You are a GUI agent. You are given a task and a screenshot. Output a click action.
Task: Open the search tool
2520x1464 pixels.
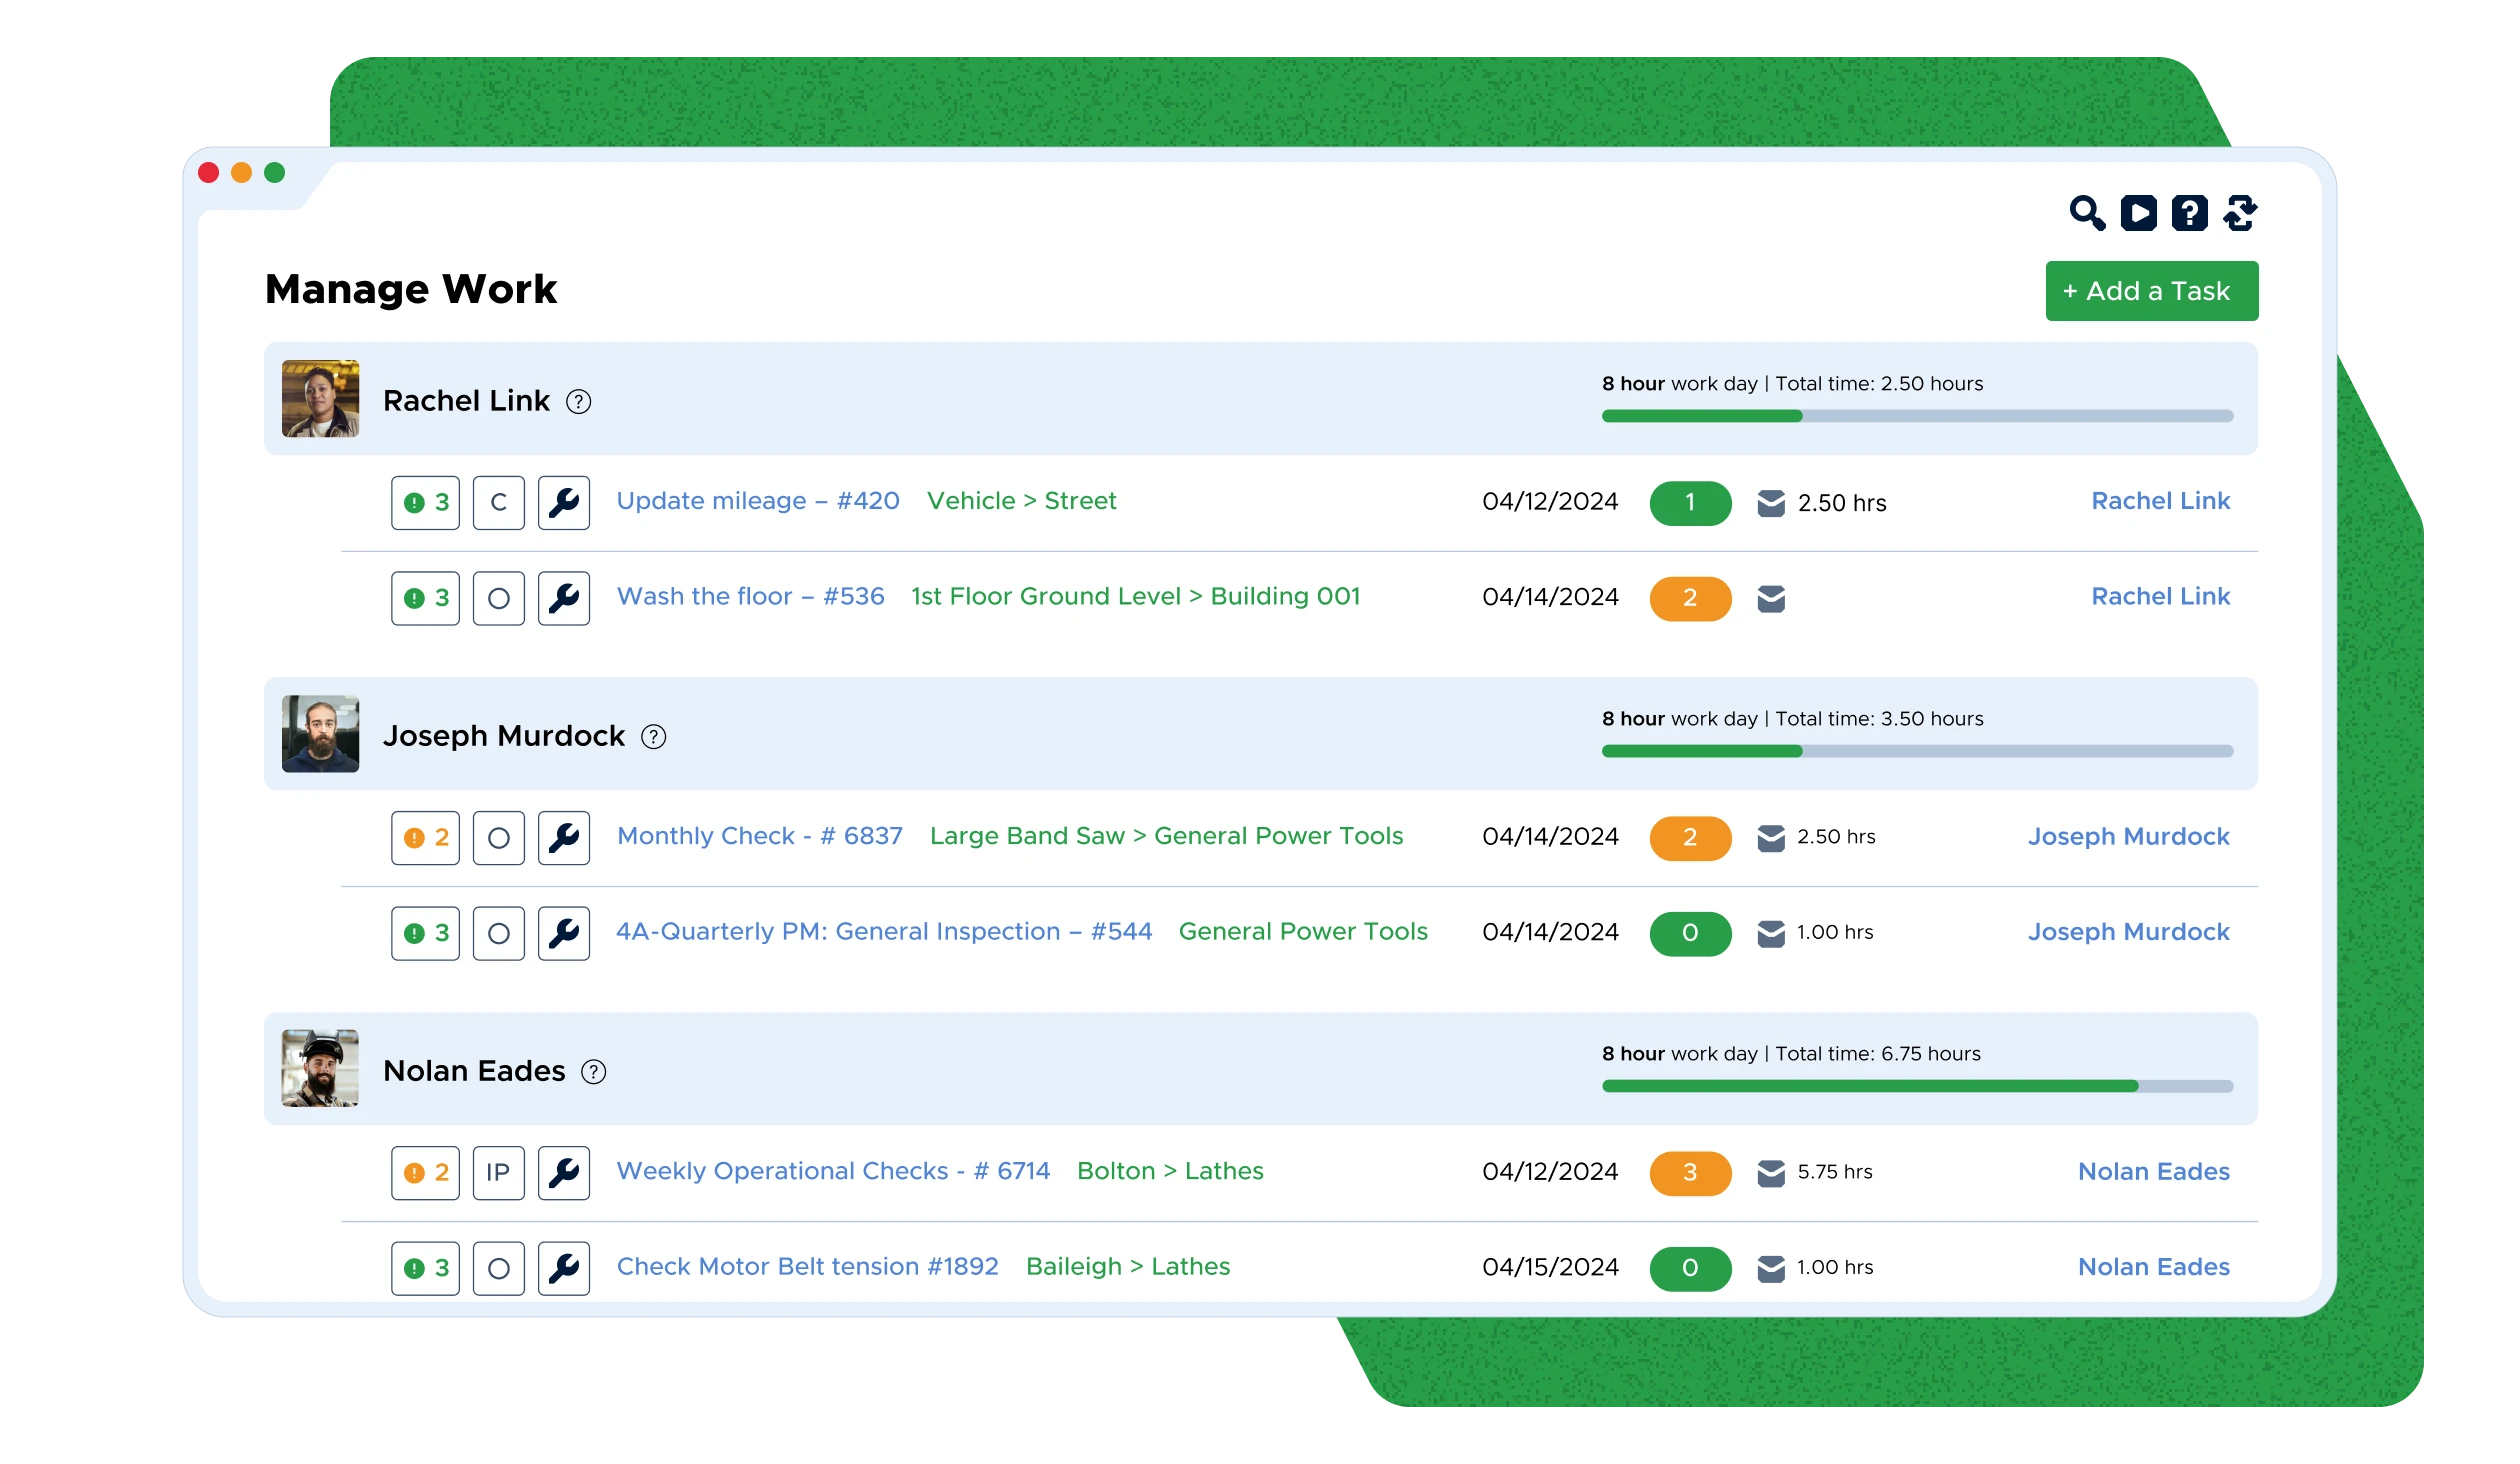pyautogui.click(x=2087, y=212)
